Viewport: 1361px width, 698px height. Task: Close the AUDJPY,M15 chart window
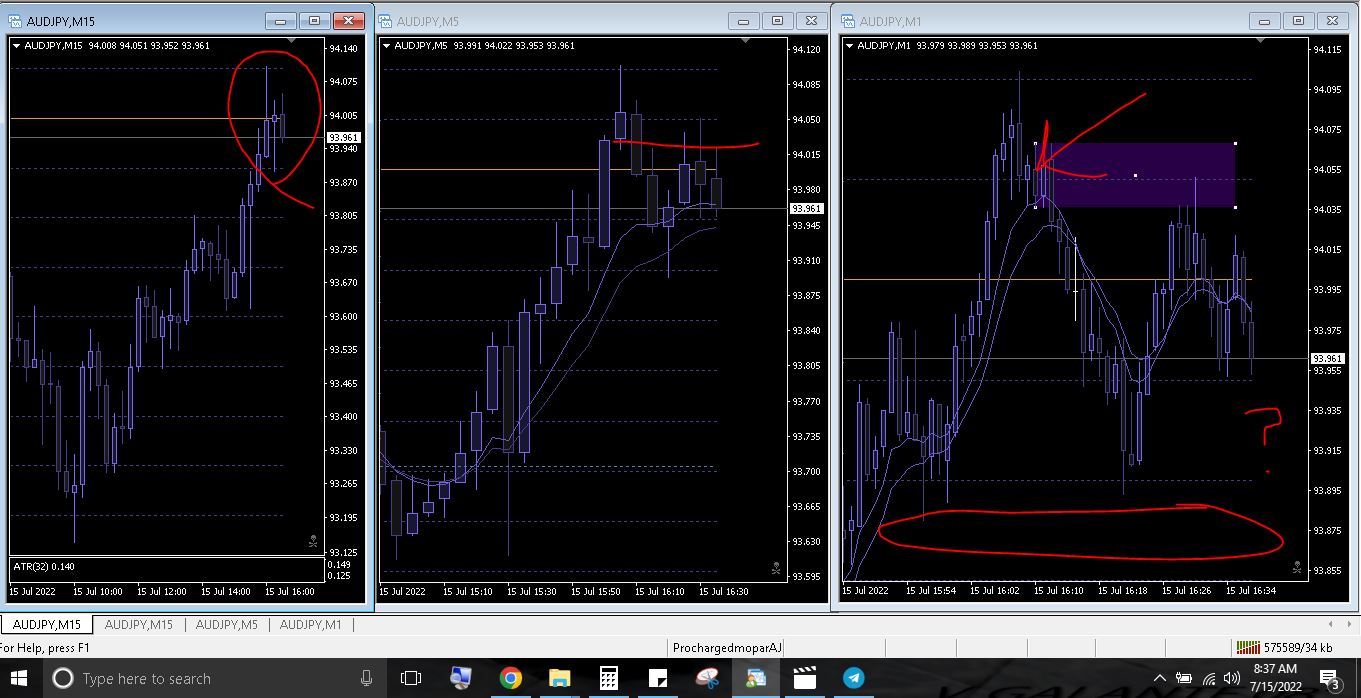[x=348, y=20]
